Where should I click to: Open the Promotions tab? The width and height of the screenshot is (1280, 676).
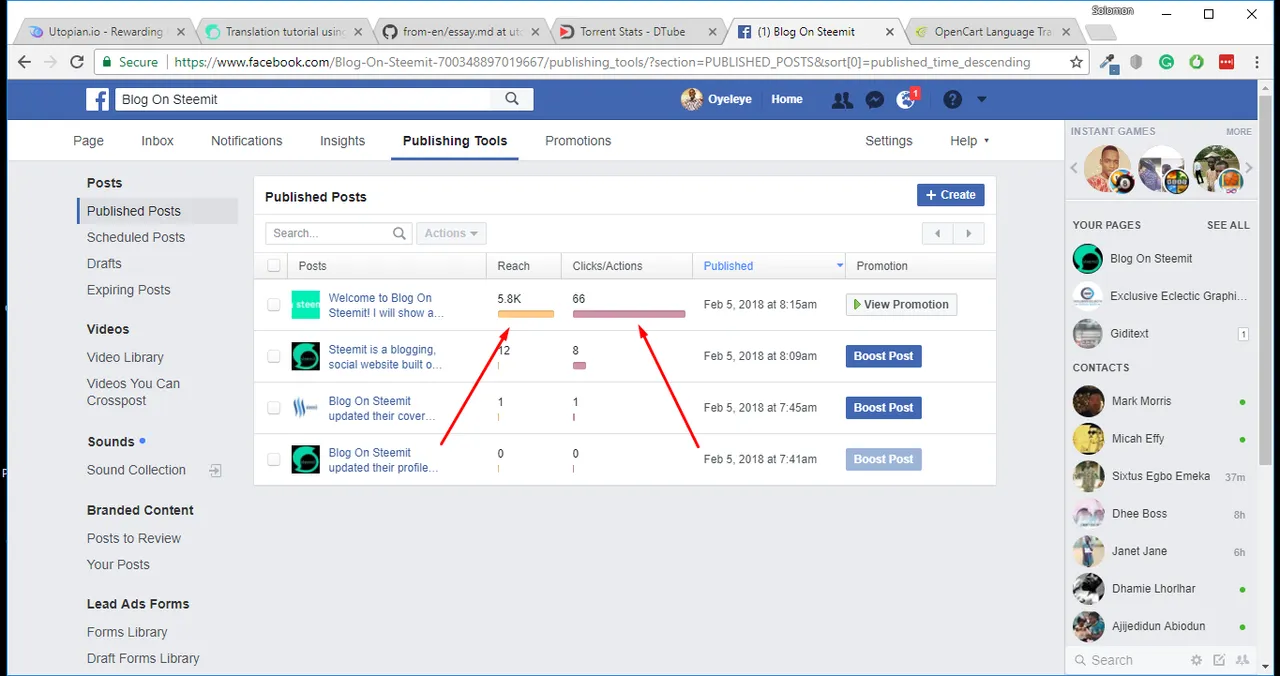(578, 141)
